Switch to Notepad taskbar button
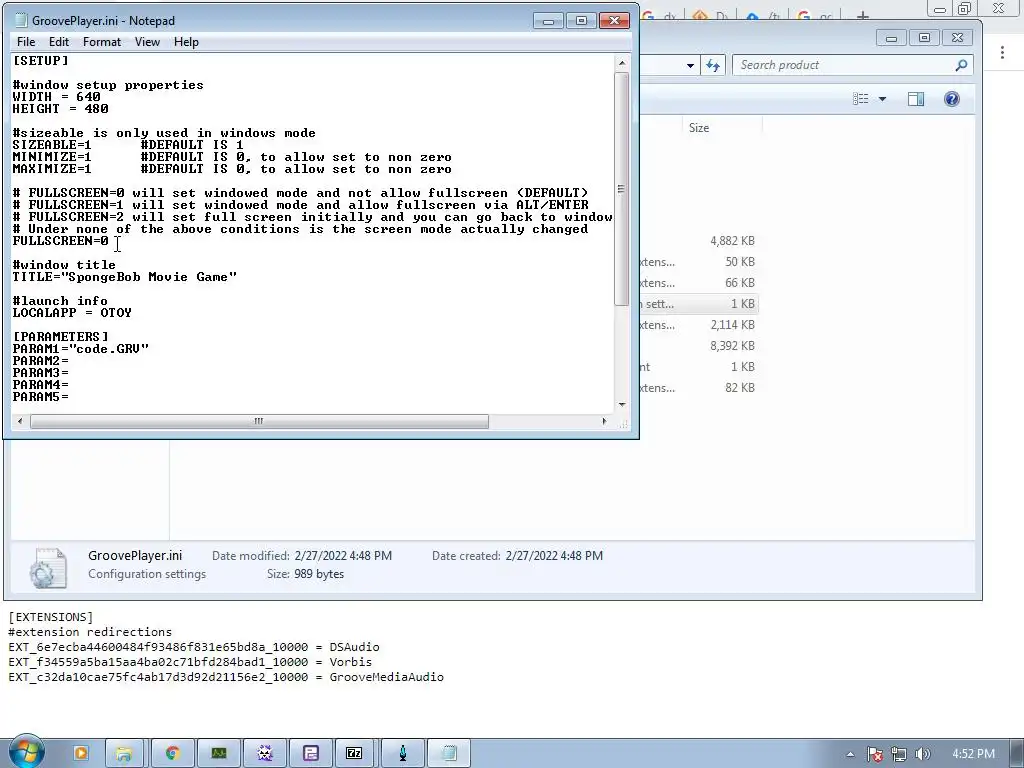1024x768 pixels. click(449, 753)
